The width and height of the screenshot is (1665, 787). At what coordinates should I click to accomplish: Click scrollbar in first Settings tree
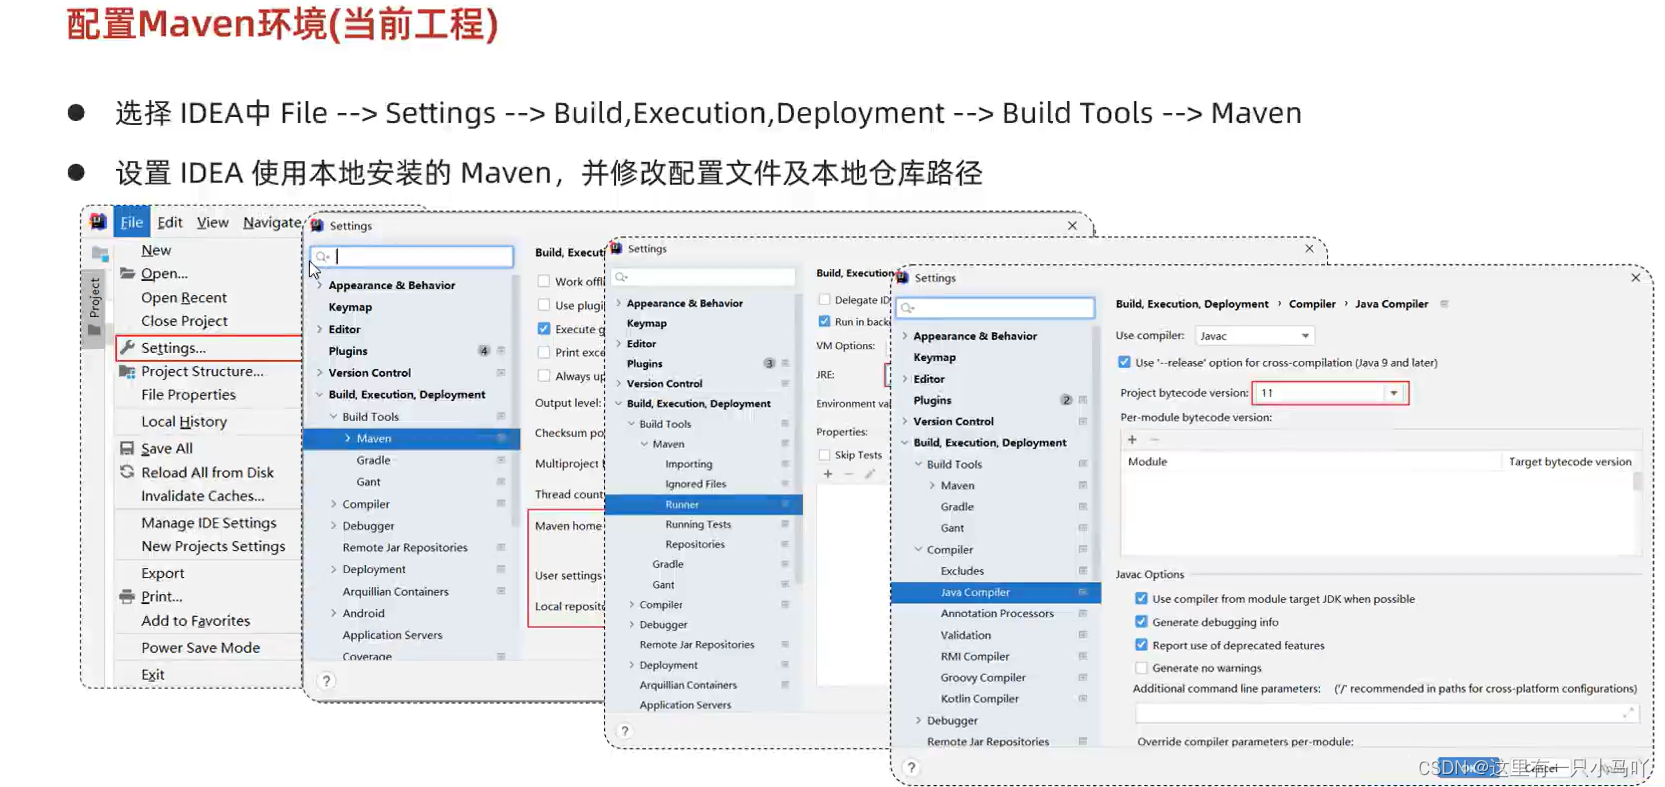pyautogui.click(x=516, y=400)
